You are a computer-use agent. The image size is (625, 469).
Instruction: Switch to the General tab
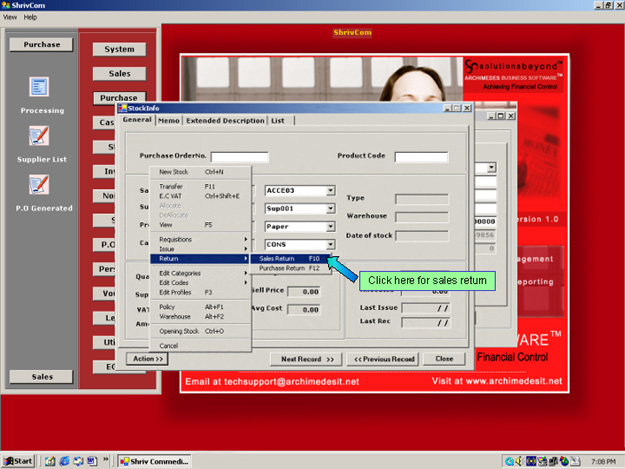point(137,120)
